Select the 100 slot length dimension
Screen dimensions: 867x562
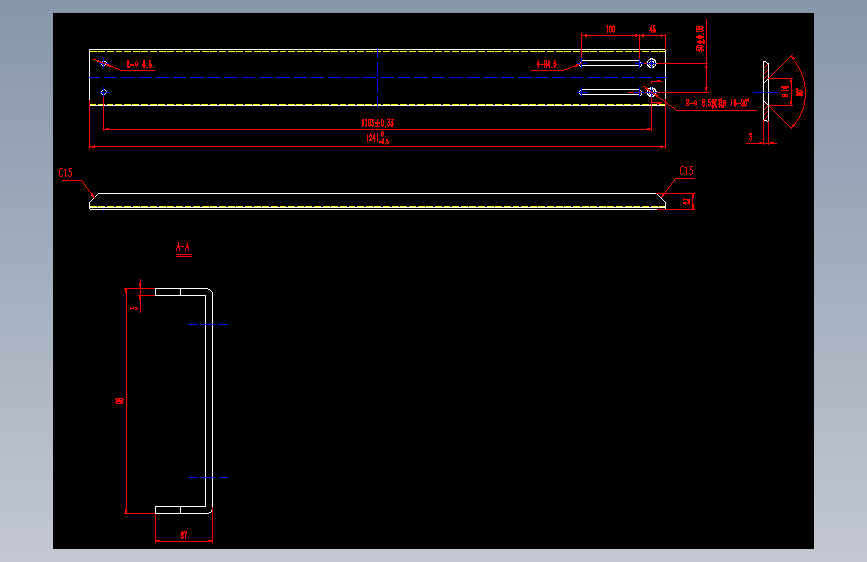pos(610,29)
